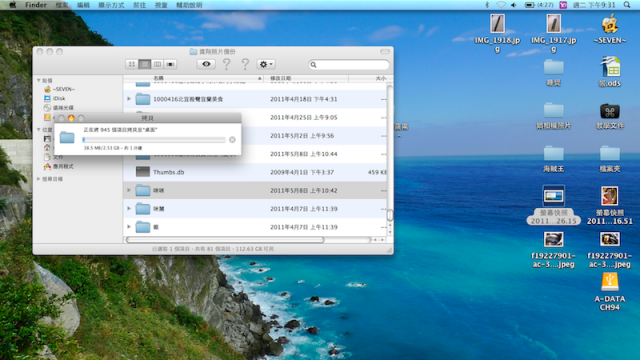The height and width of the screenshot is (360, 640).
Task: Switch Finder window to column view
Action: 158,64
